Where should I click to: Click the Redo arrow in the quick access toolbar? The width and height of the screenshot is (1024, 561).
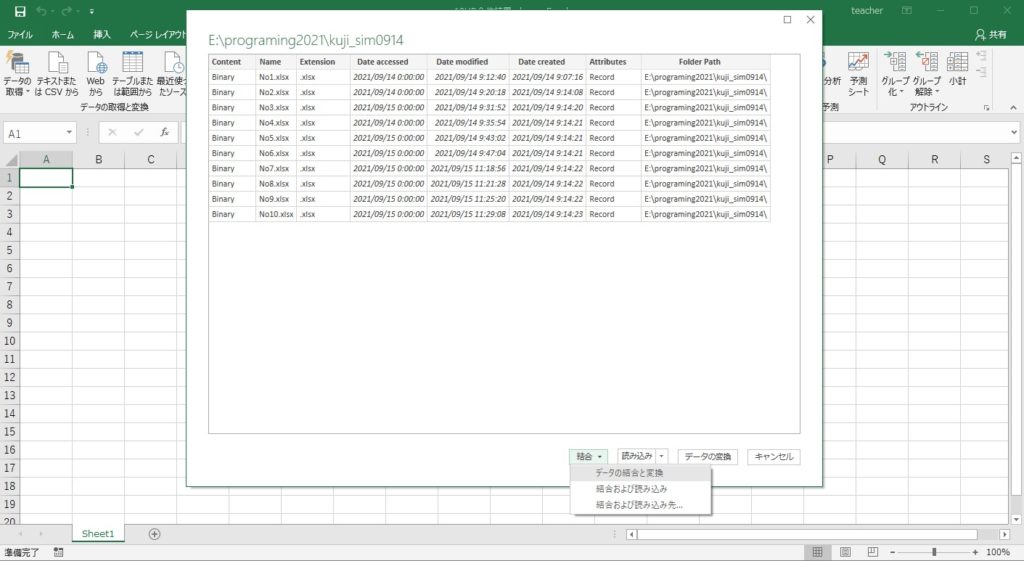pyautogui.click(x=67, y=11)
